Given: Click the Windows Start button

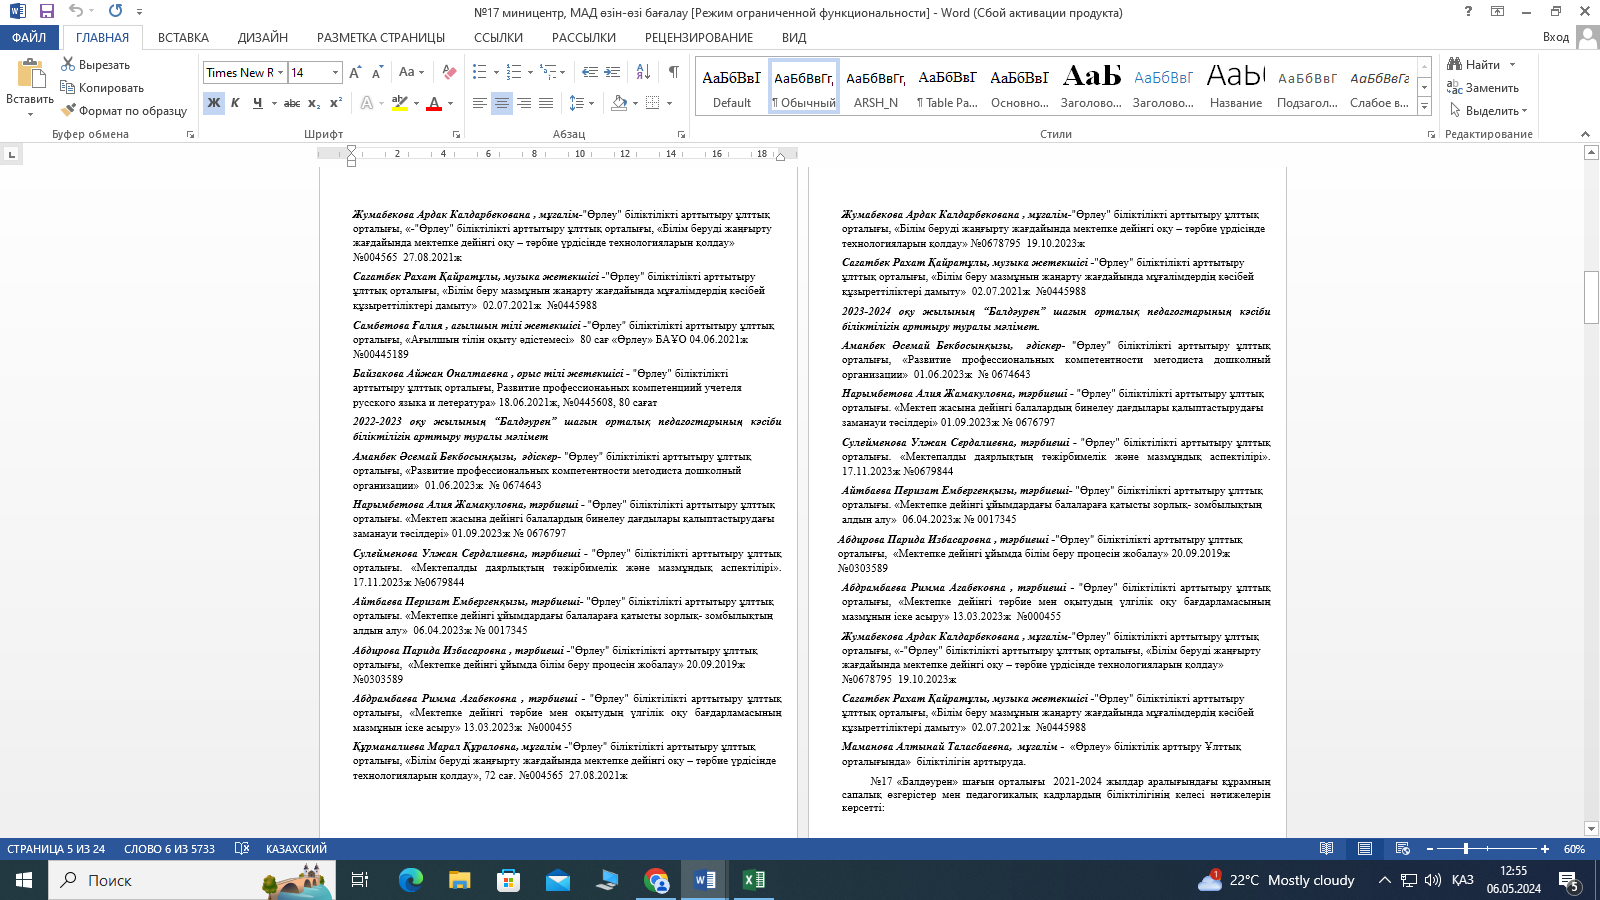Looking at the screenshot, I should click(x=24, y=880).
